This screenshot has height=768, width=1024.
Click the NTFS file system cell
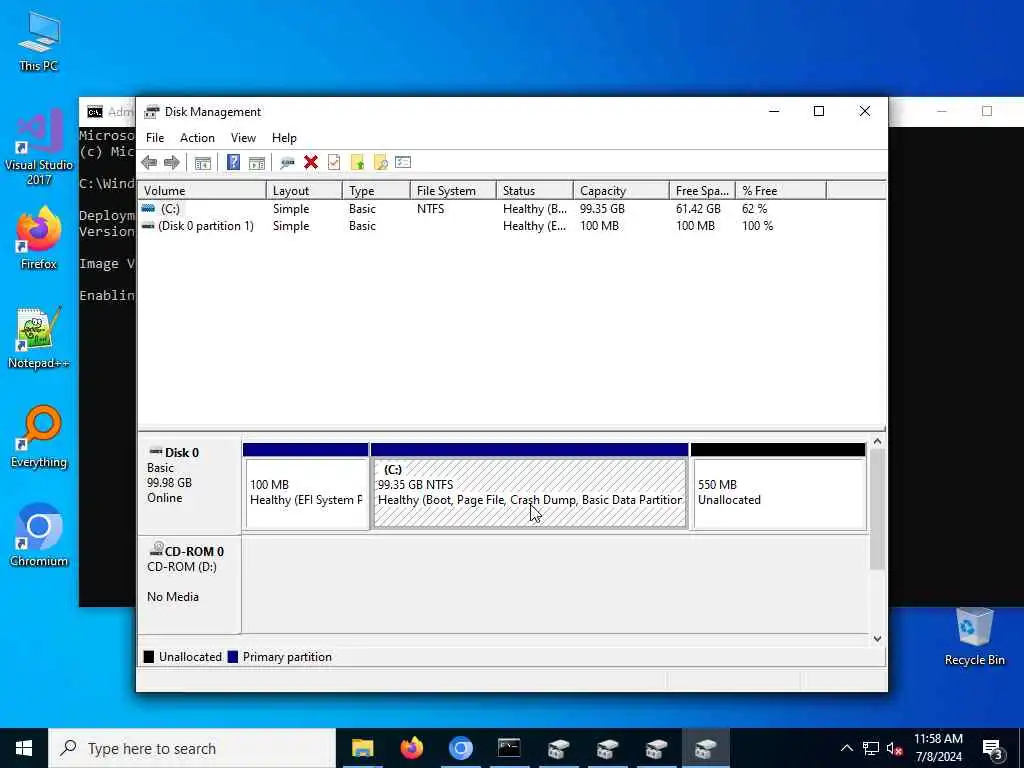[x=430, y=209]
